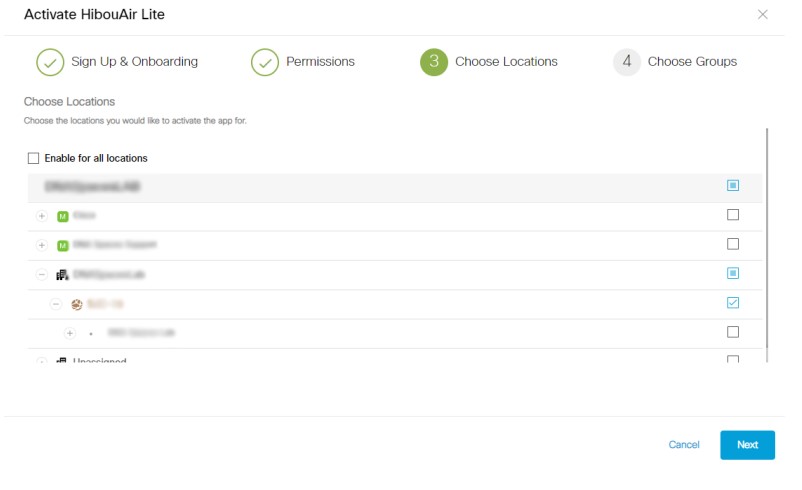Click the Next button
This screenshot has height=490, width=802.
coord(747,445)
